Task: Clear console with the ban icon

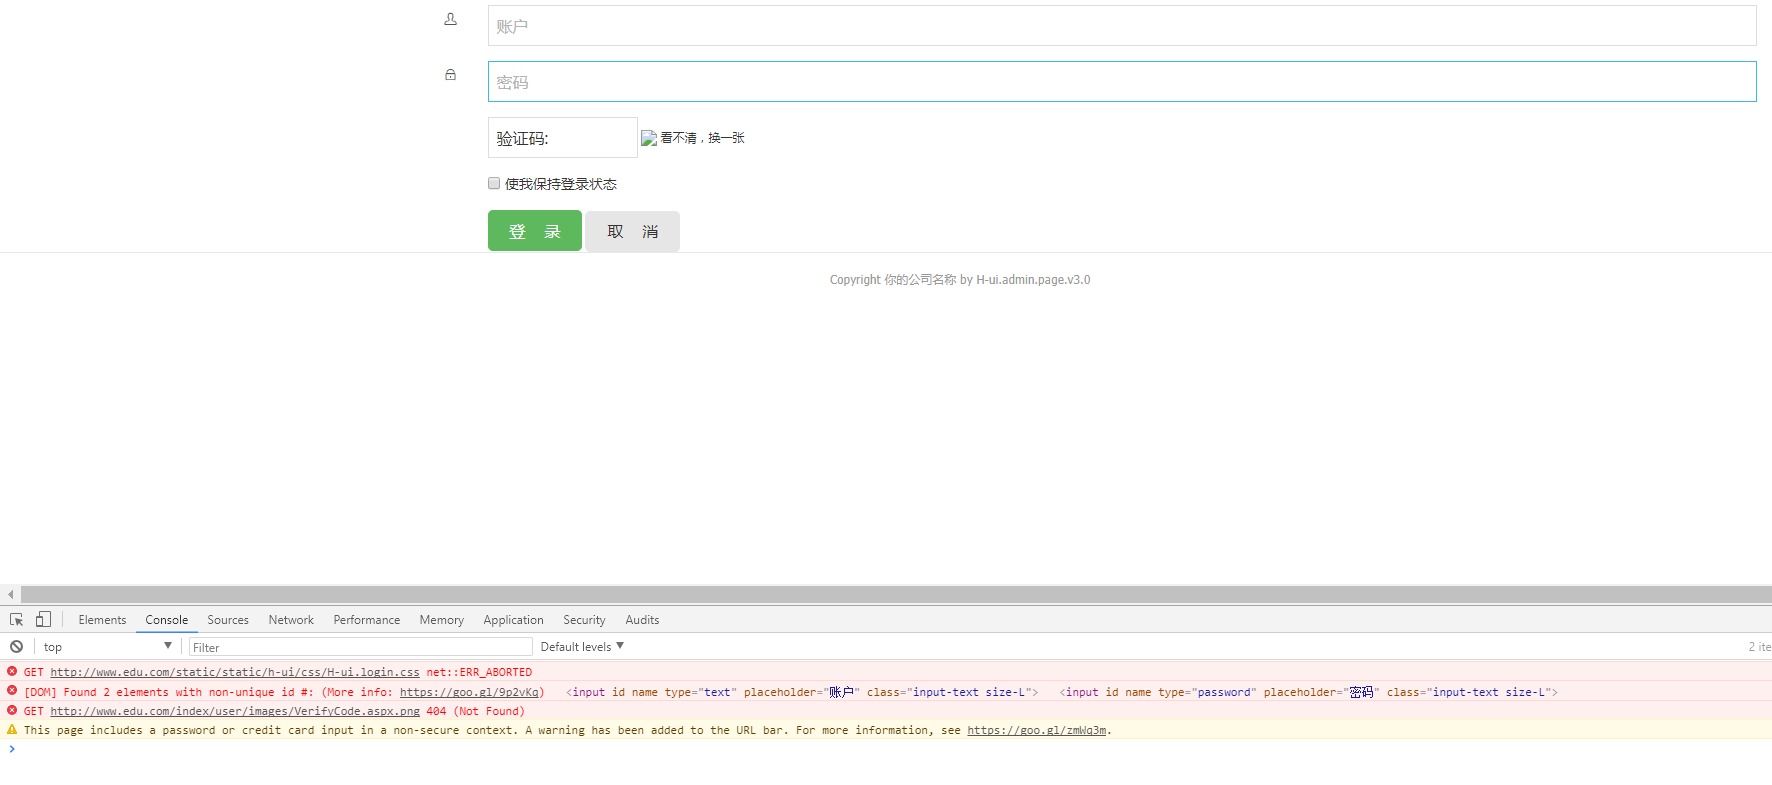Action: point(16,647)
